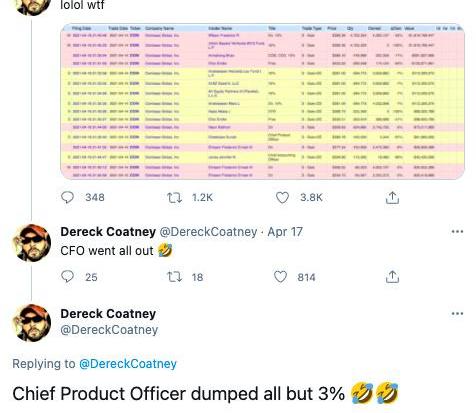Like the tweet with 814 likes

[280, 277]
